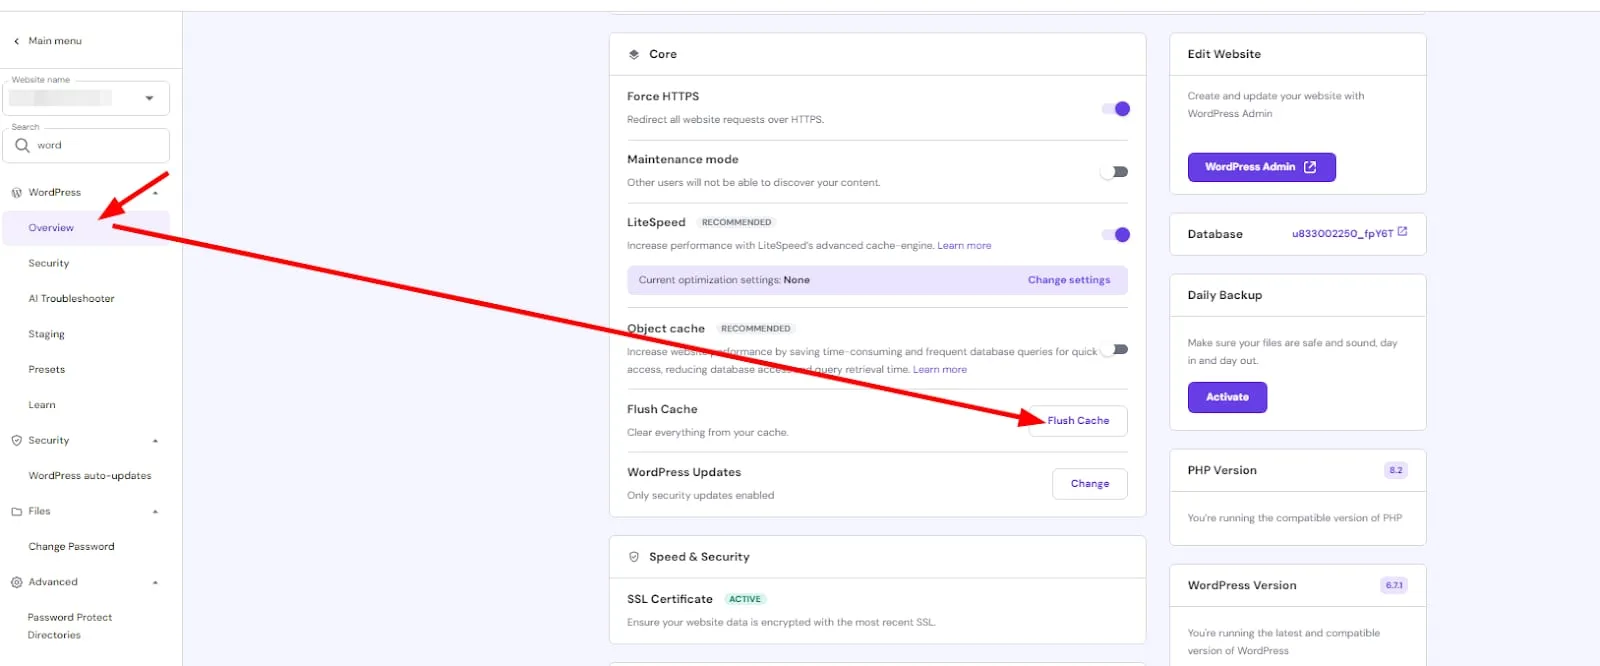Collapse the WordPress sidebar section
Viewport: 1600px width, 666px height.
point(155,192)
